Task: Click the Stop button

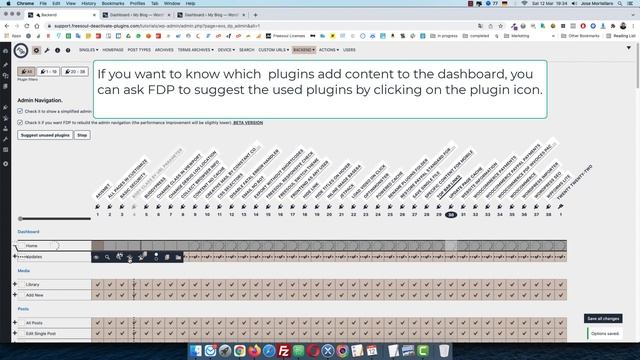Action: point(82,135)
